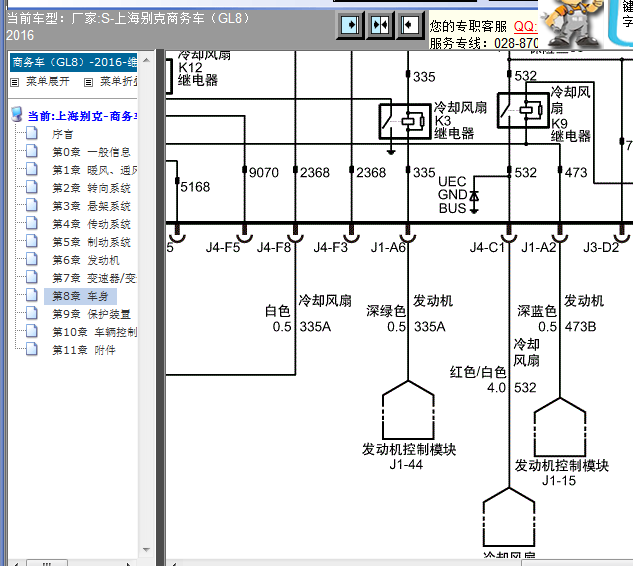Open chapter 第7章 变速器
633x566 pixels.
[x=94, y=278]
